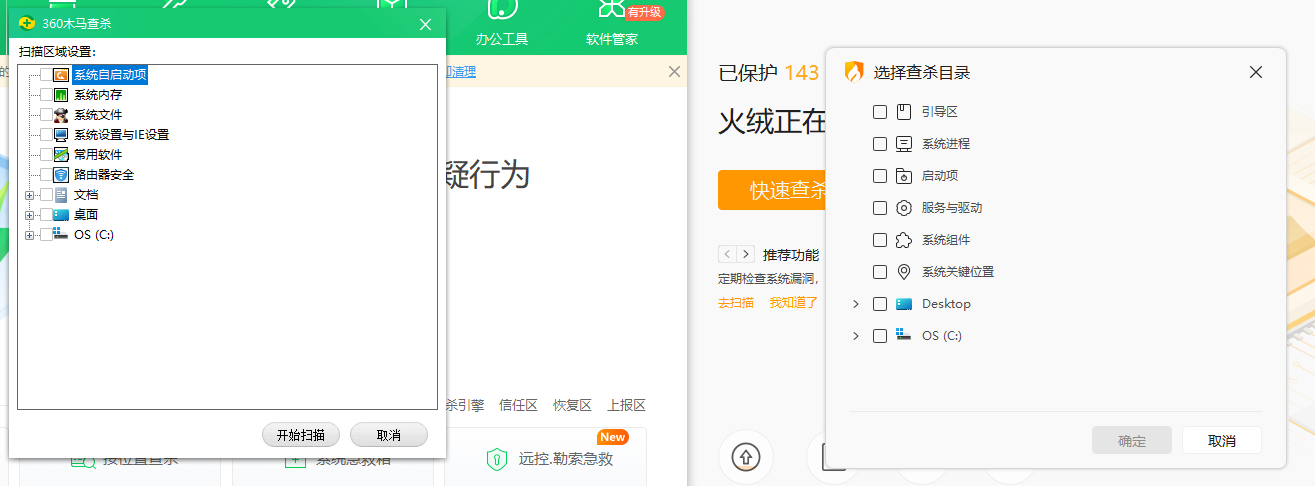Check the 引导区 checkbox
1315x486 pixels.
coord(880,112)
